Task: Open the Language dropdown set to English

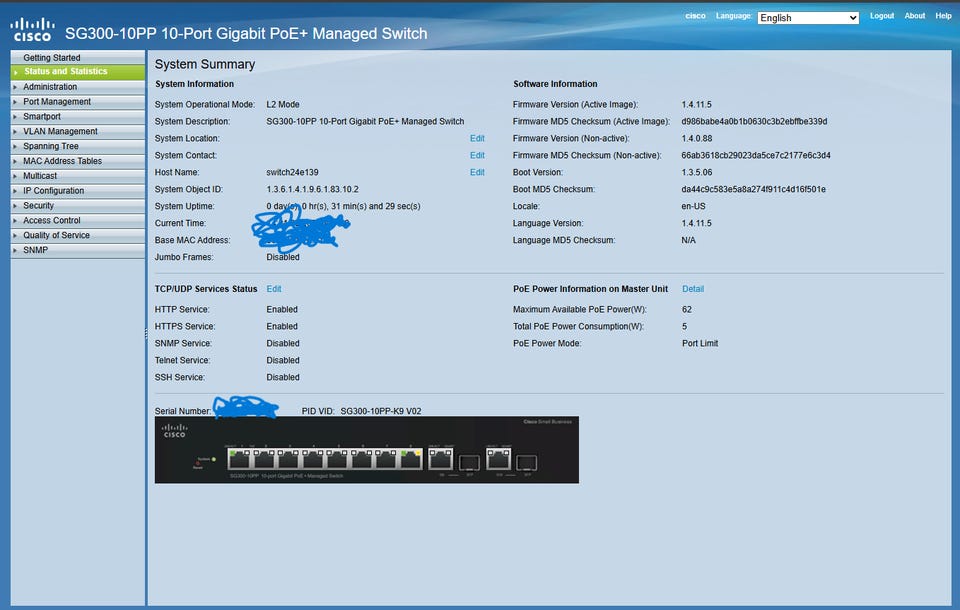Action: click(808, 18)
